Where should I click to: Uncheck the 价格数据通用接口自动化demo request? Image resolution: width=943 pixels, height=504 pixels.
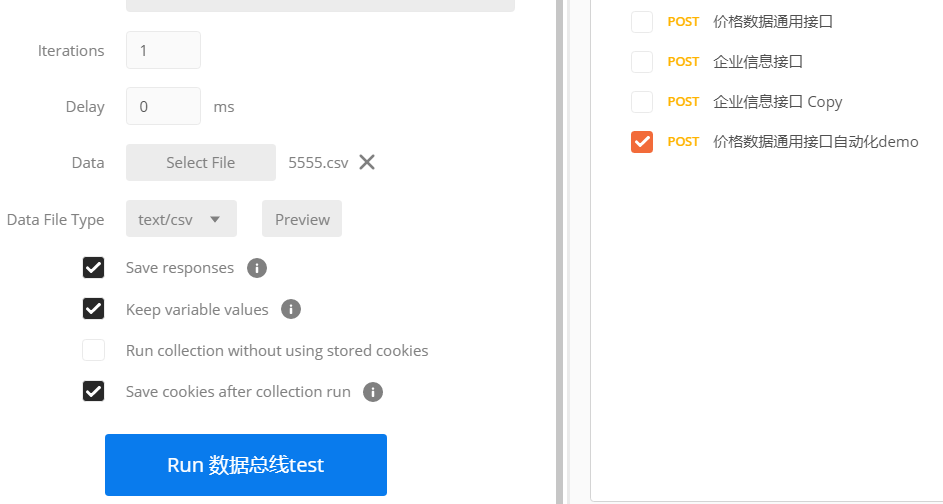(642, 142)
